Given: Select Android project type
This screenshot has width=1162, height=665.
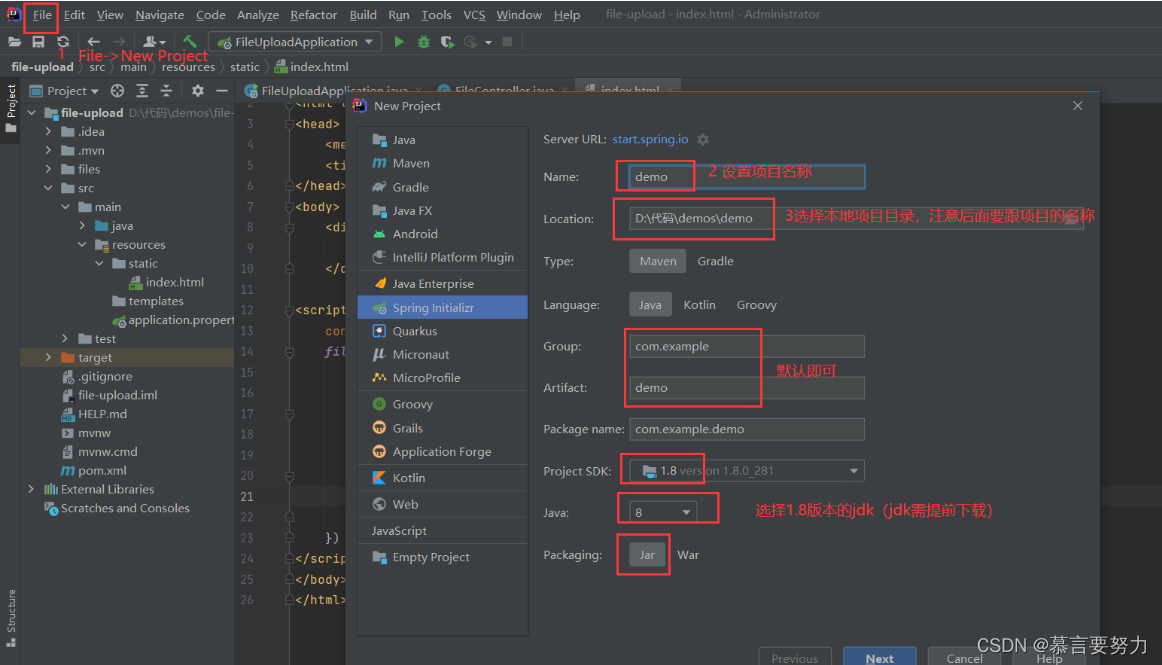Looking at the screenshot, I should [x=442, y=234].
